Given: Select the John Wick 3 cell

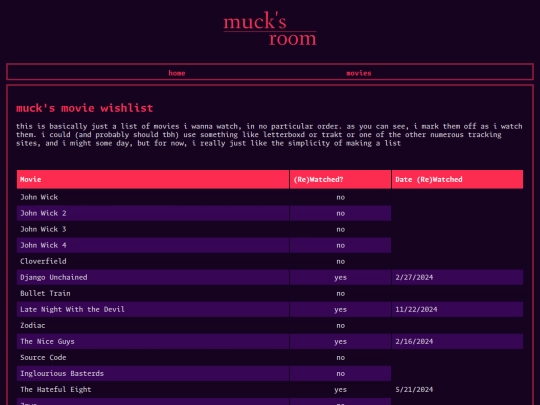Looking at the screenshot, I should pyautogui.click(x=153, y=229).
